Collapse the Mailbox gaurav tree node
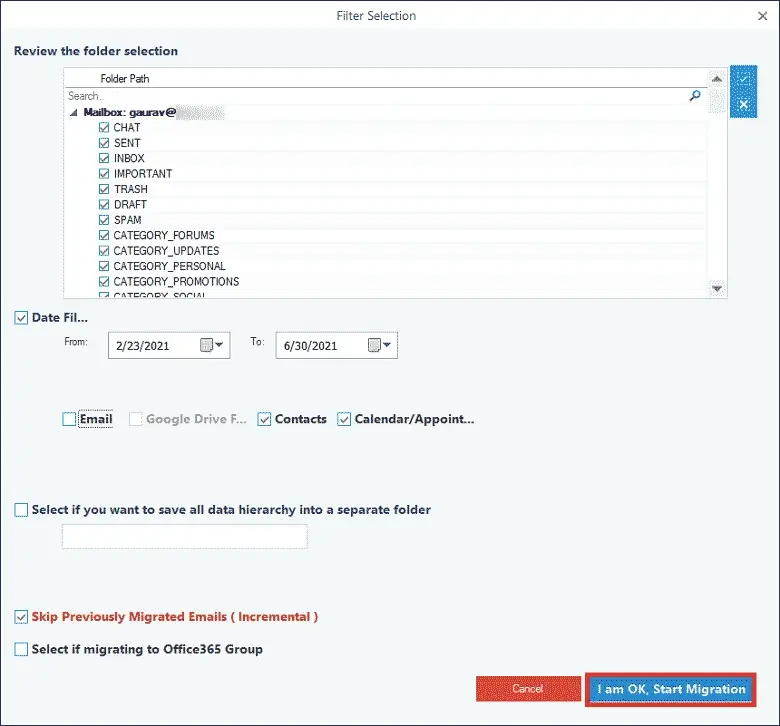Screen dimensions: 780x726 click(74, 113)
